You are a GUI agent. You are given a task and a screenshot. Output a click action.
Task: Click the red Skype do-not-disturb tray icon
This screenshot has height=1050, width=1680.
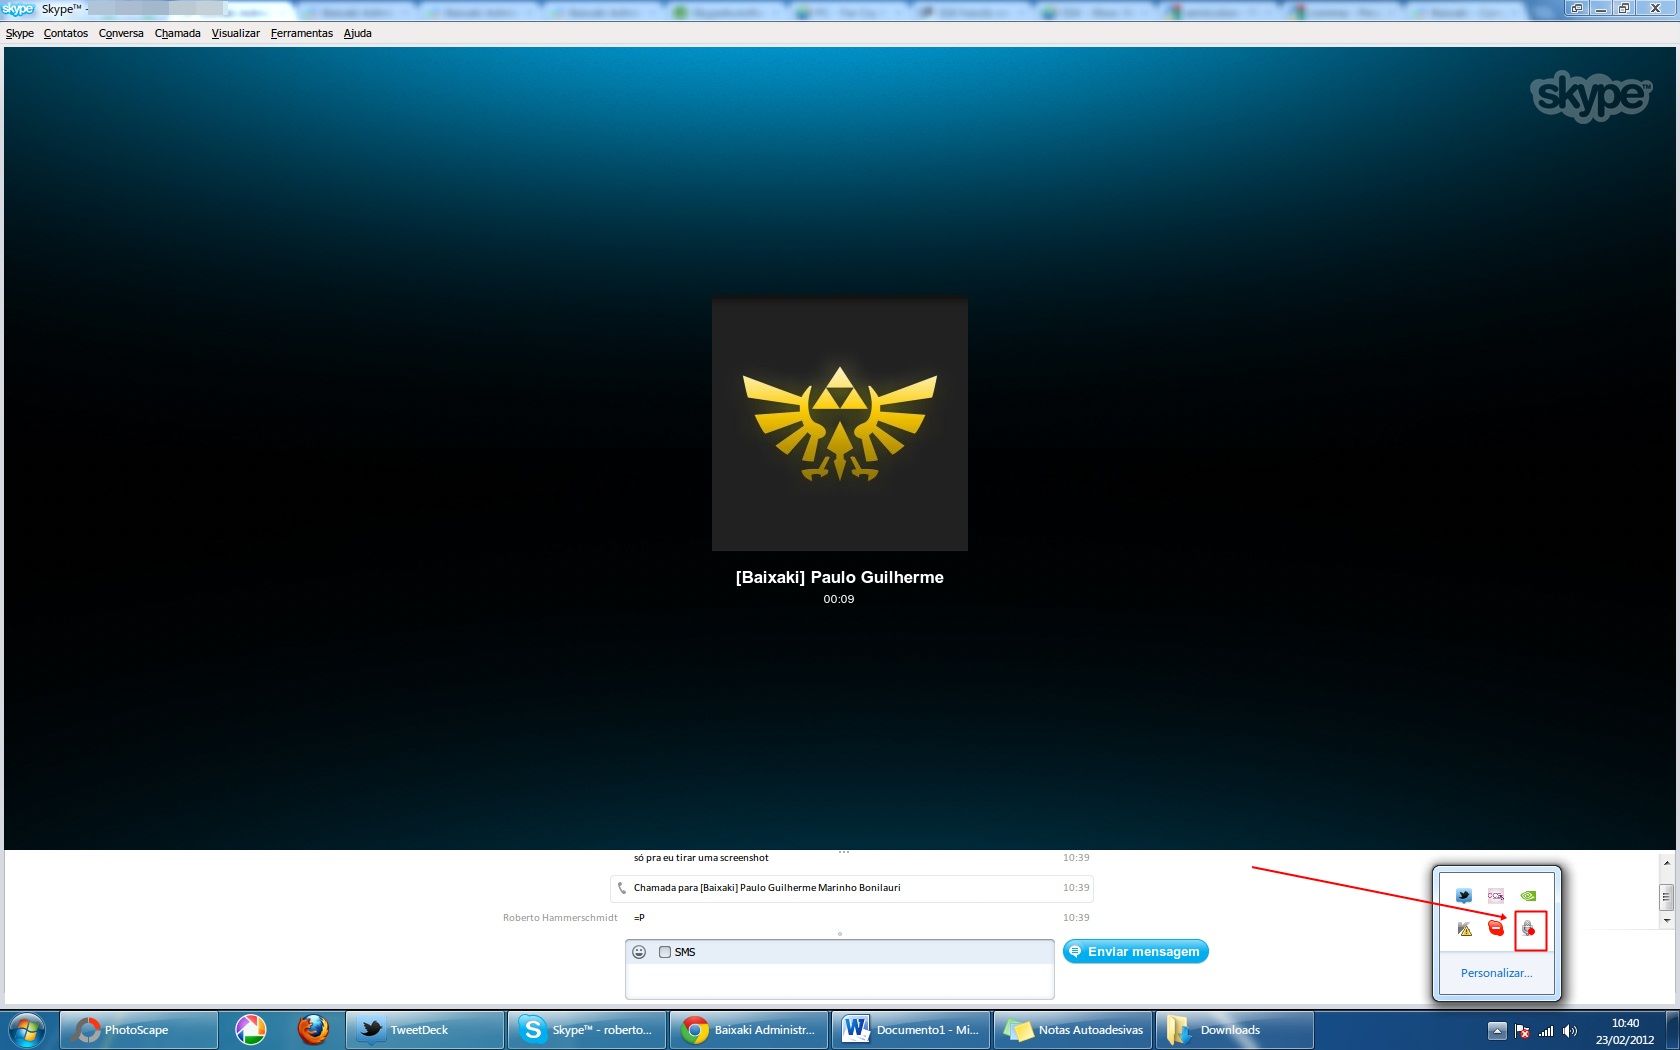[x=1496, y=929]
